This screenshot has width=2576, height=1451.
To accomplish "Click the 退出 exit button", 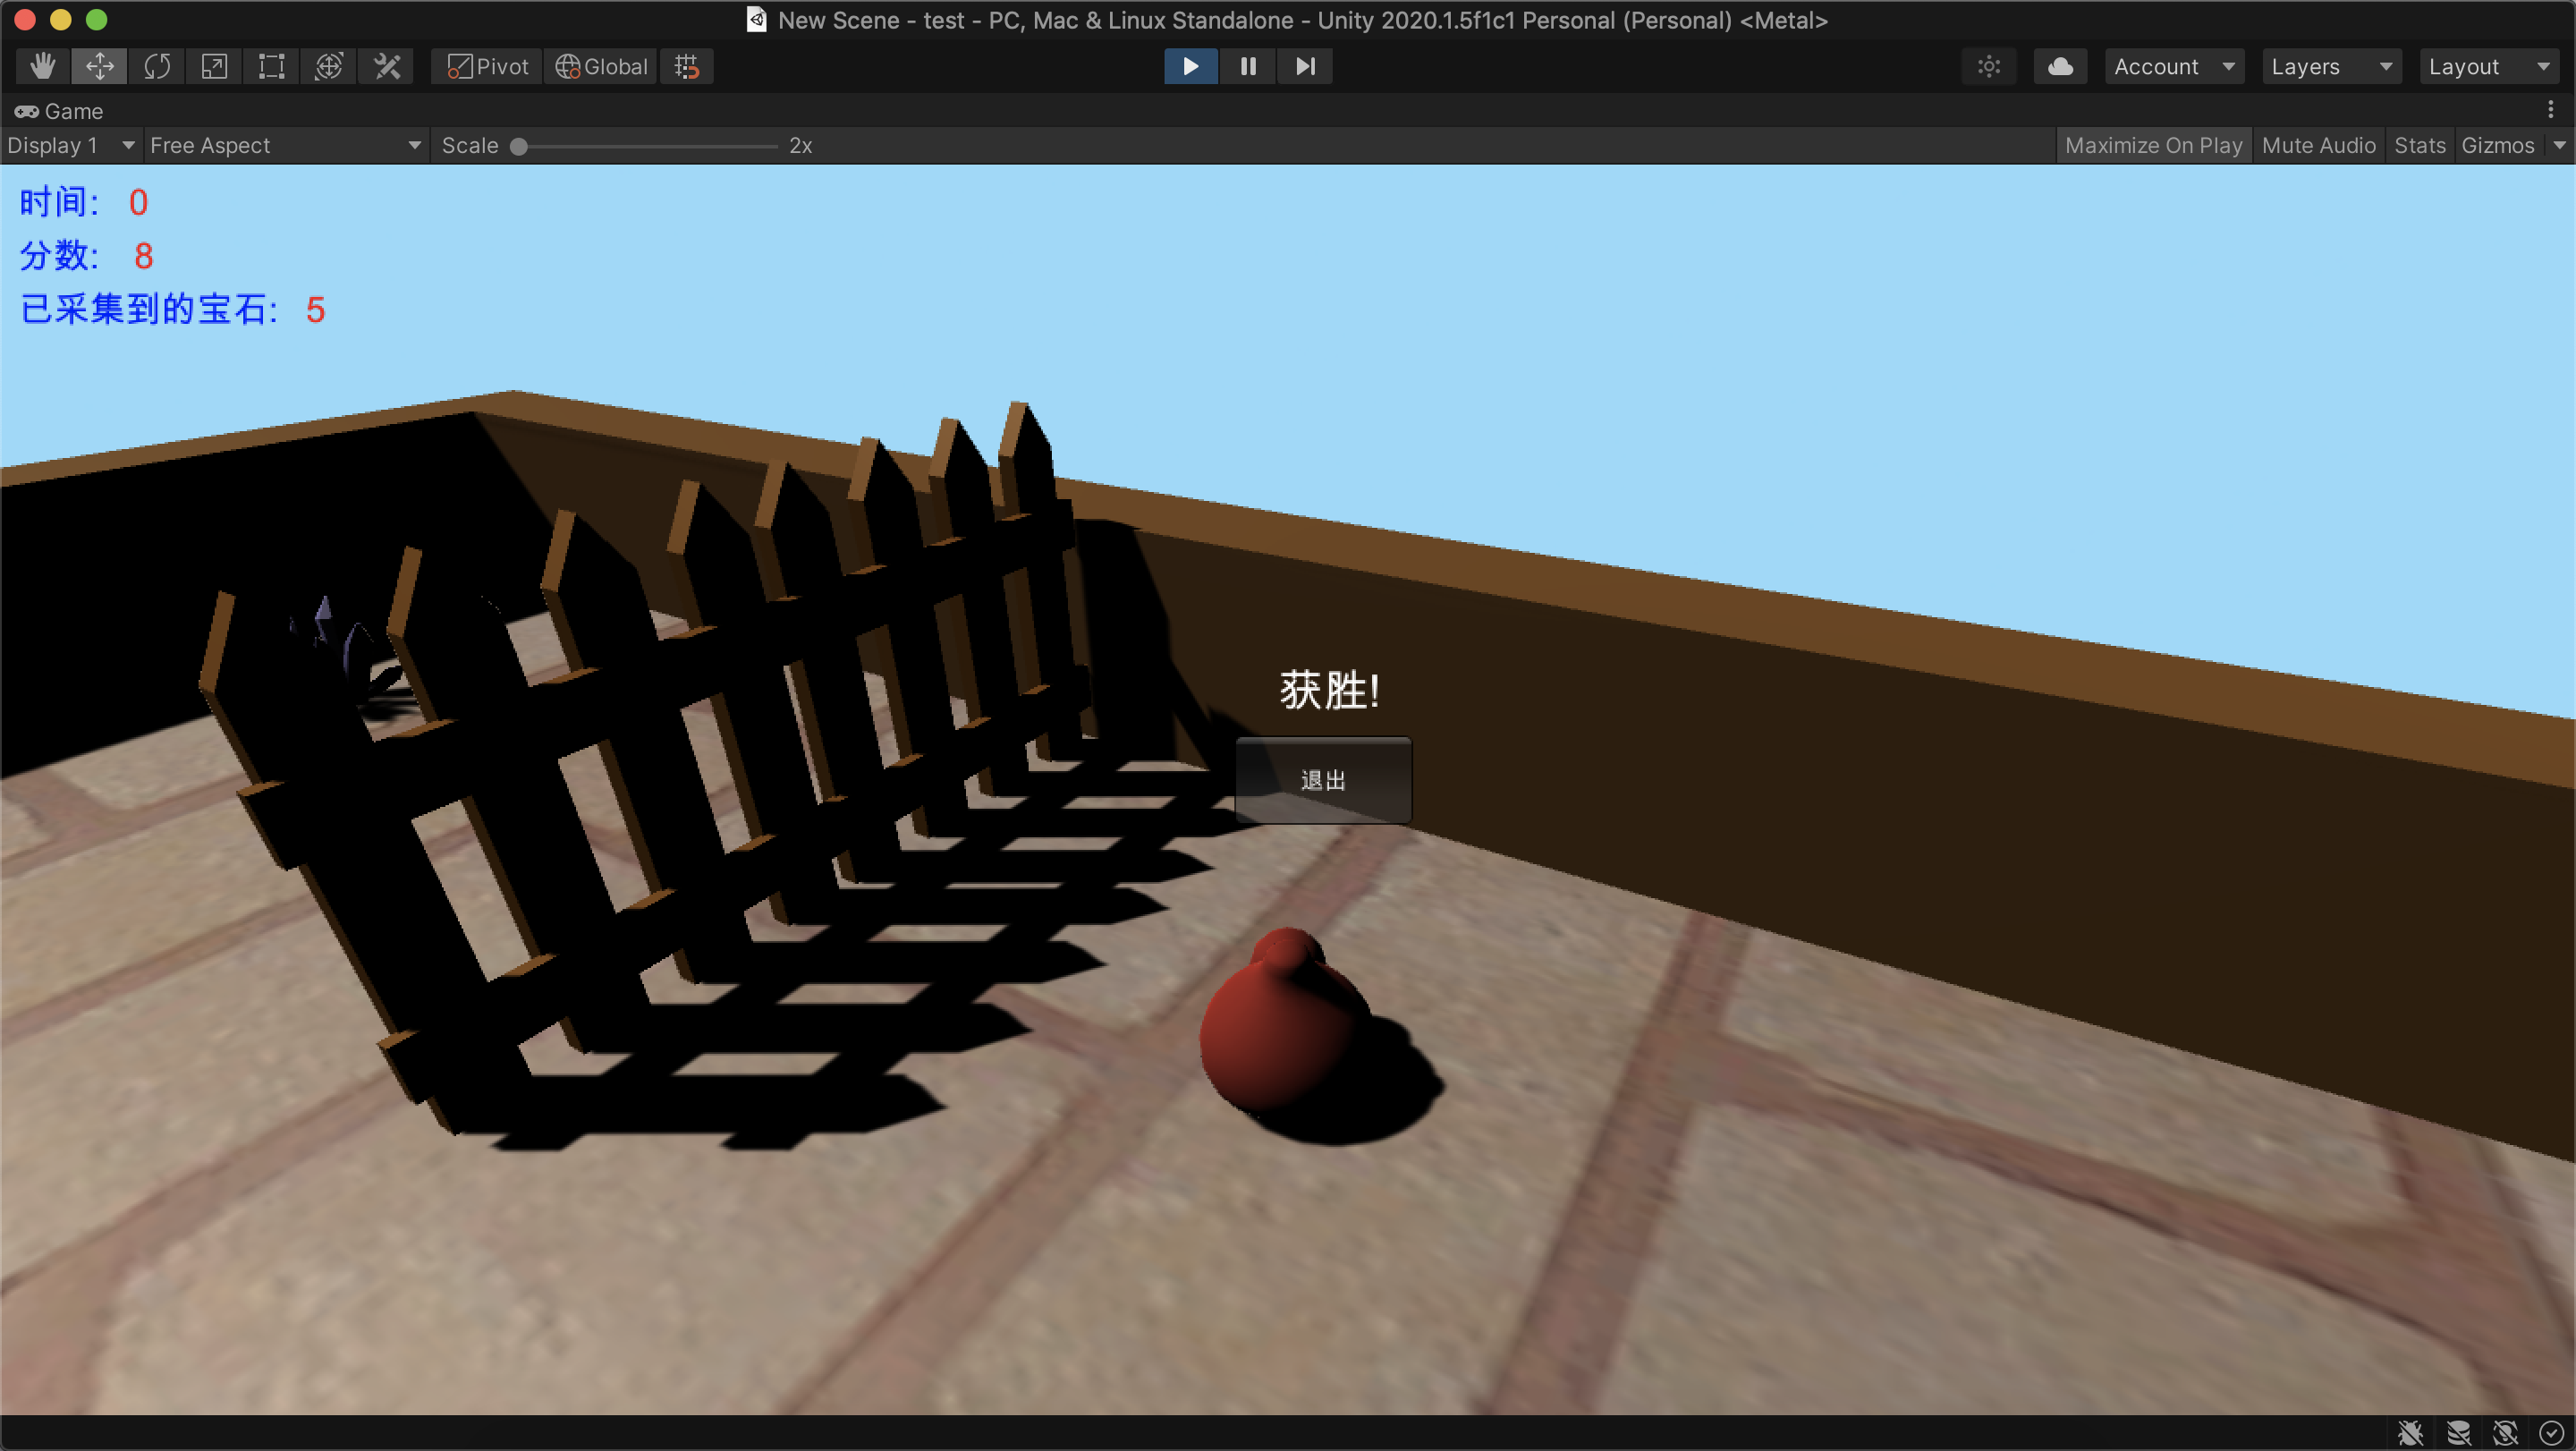I will 1323,780.
